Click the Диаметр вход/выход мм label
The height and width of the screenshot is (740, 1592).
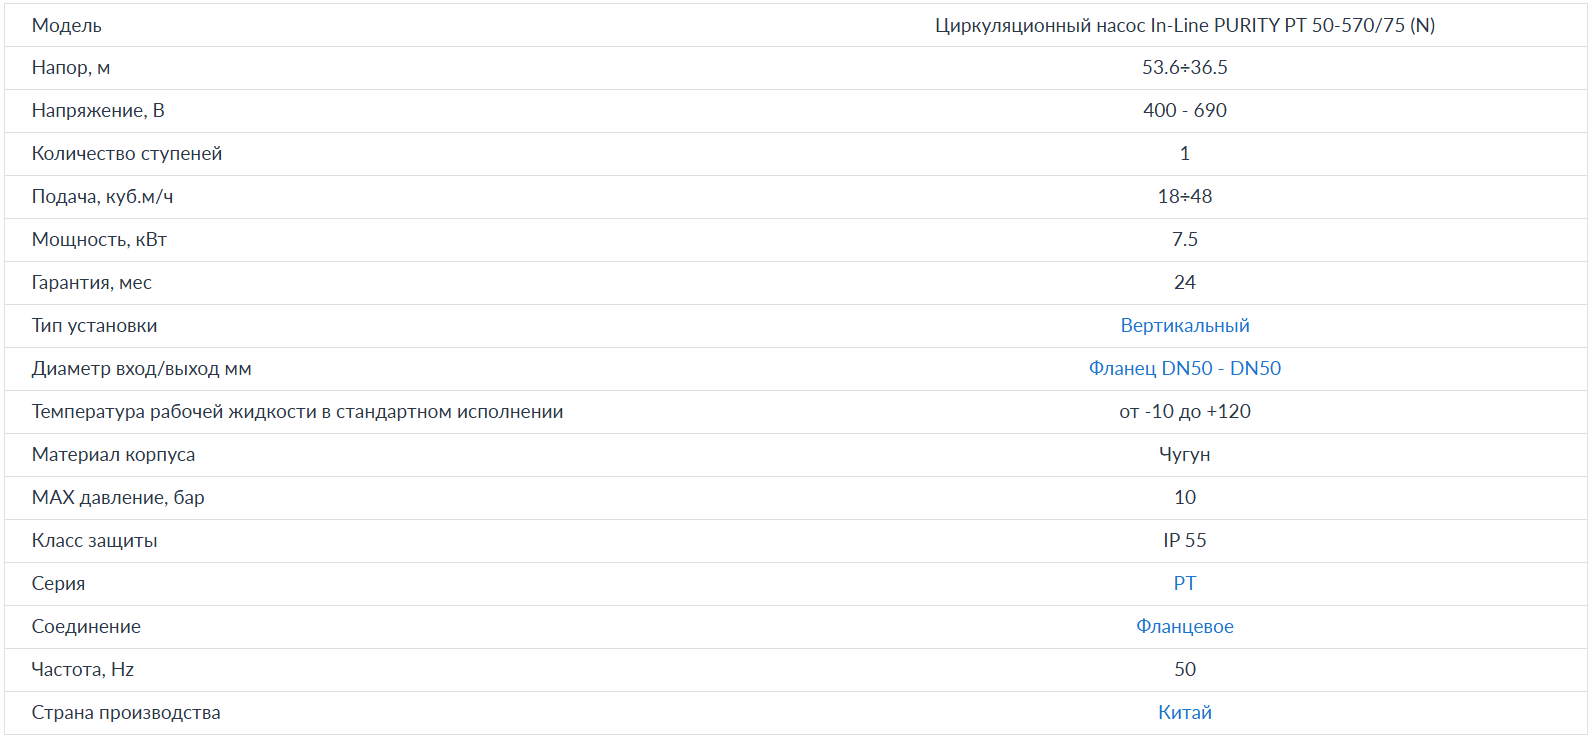141,369
